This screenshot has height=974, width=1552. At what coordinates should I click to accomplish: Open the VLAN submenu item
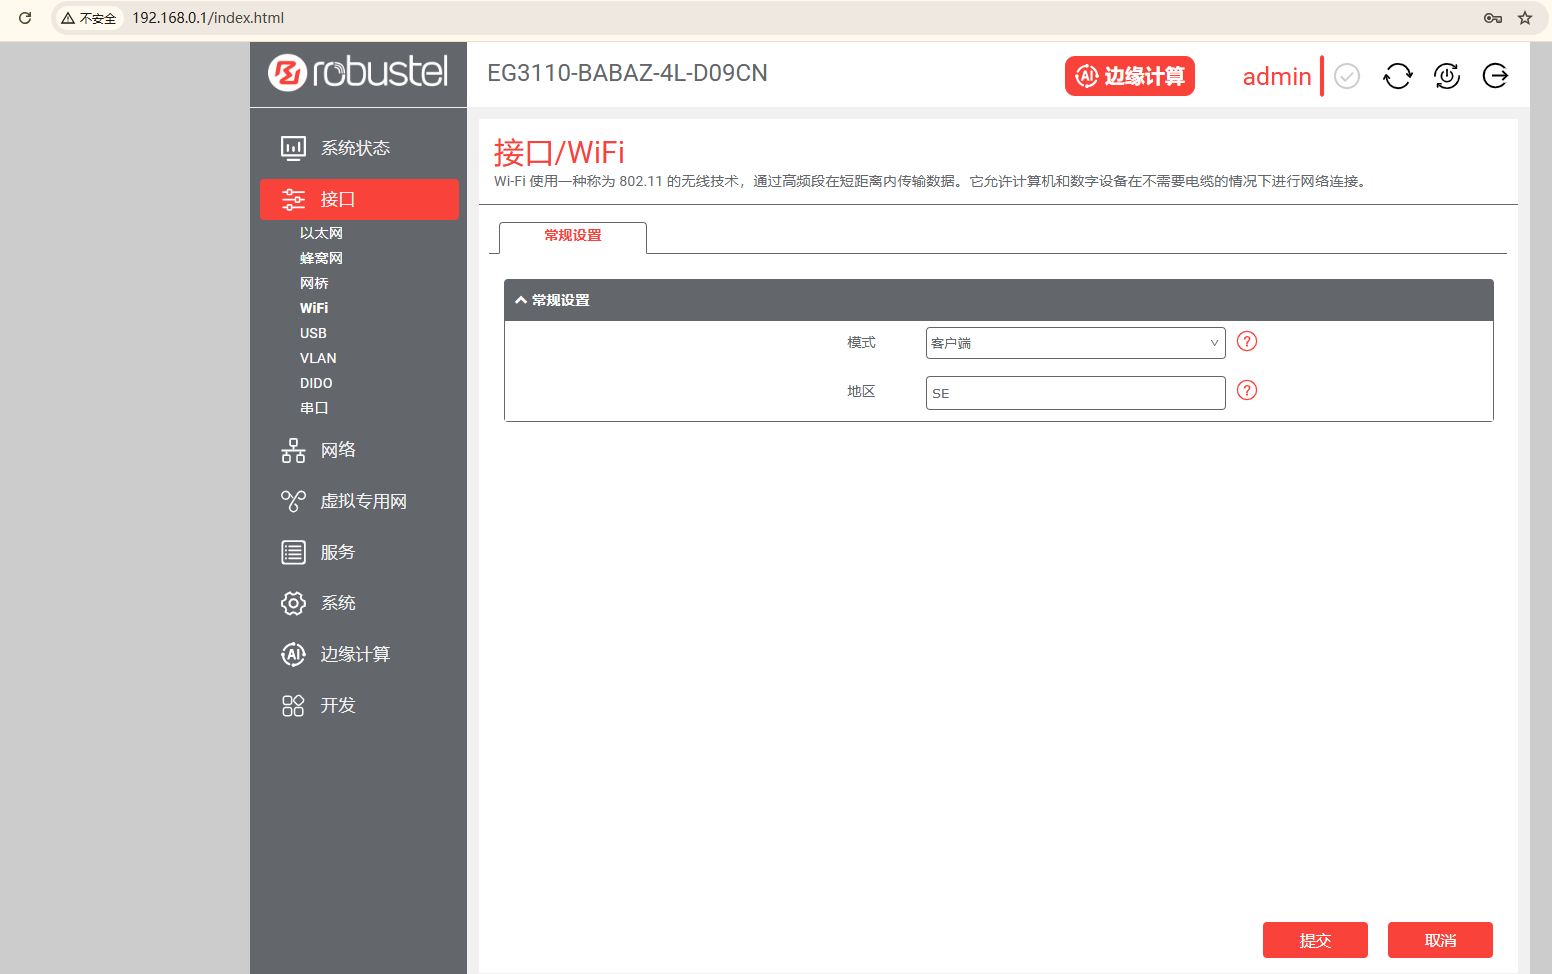click(318, 358)
